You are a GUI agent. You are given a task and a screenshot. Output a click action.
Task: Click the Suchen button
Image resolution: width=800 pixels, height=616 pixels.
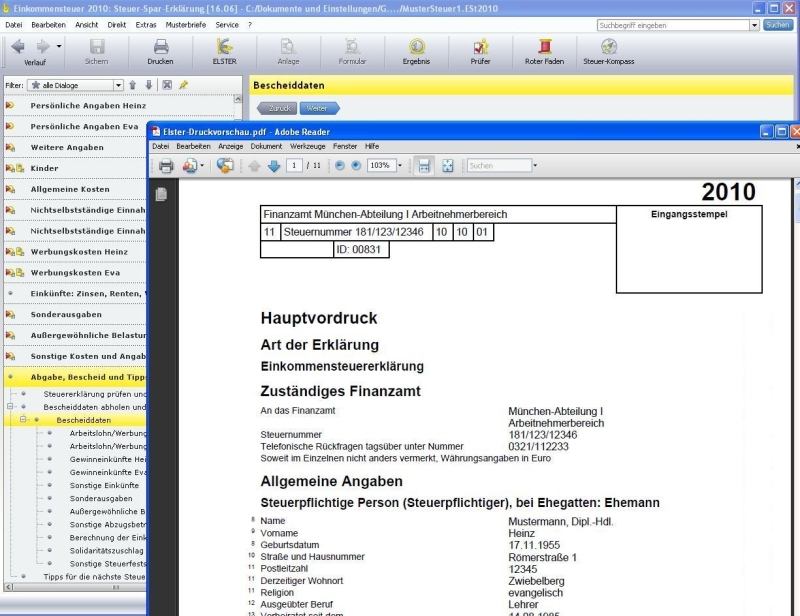click(778, 25)
